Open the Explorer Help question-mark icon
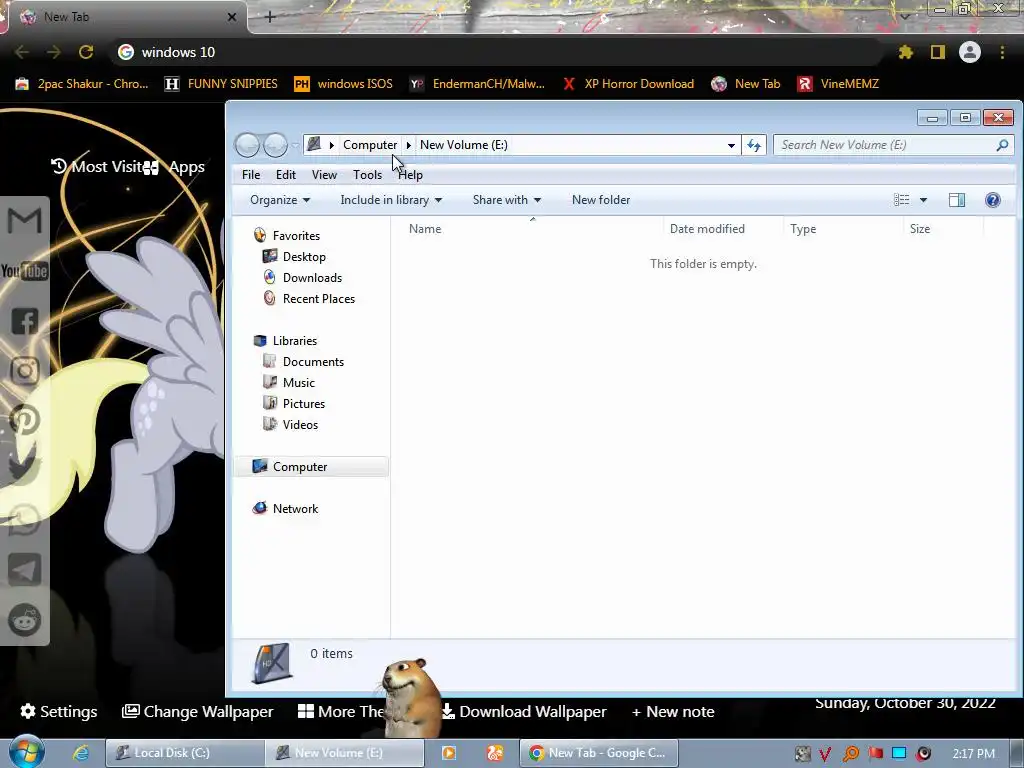Image resolution: width=1024 pixels, height=768 pixels. pyautogui.click(x=993, y=200)
